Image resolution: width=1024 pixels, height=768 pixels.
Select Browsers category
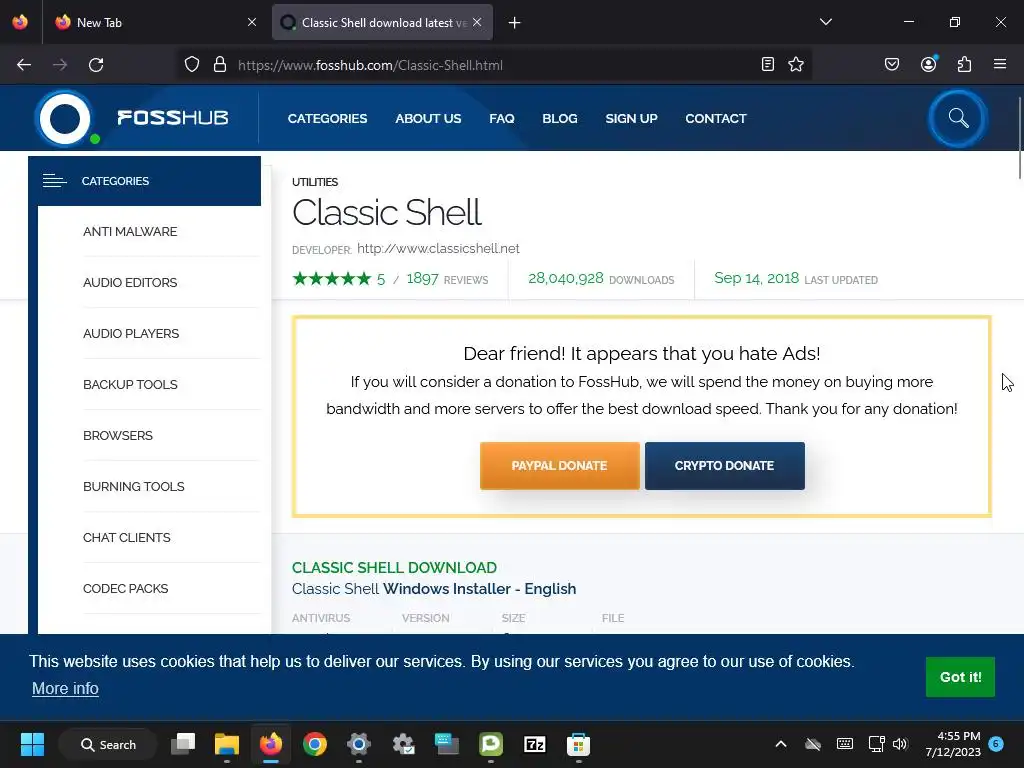(x=118, y=435)
